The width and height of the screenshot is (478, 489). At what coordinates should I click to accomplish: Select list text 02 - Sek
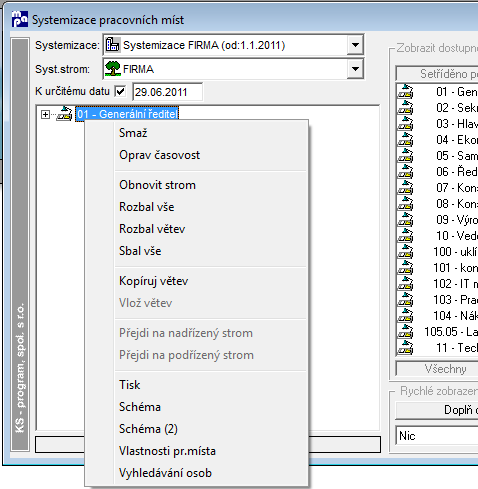(457, 108)
